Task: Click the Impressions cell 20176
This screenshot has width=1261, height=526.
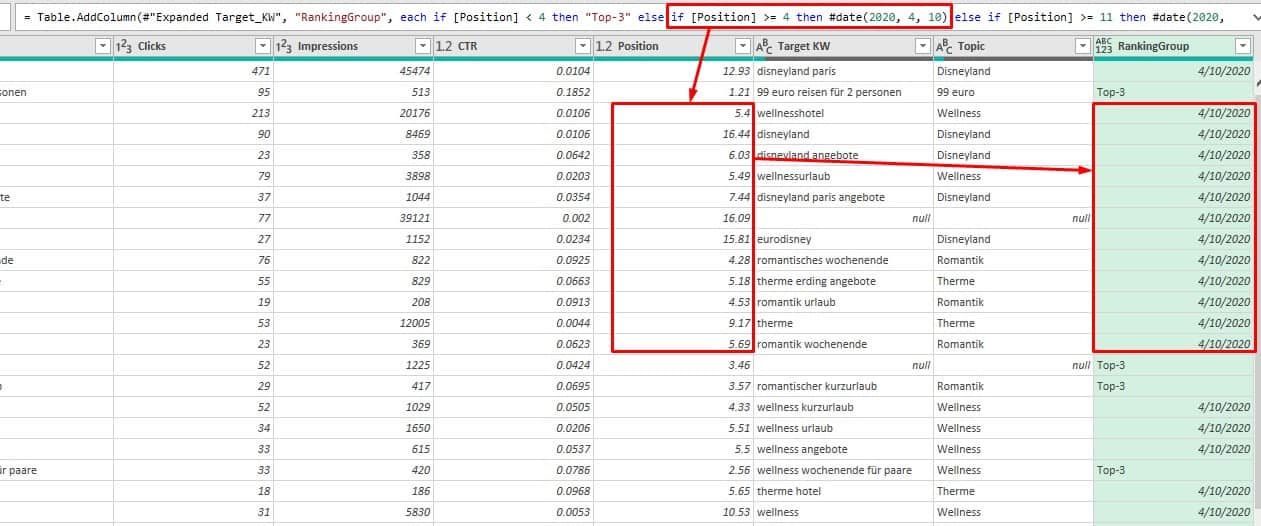Action: click(353, 113)
